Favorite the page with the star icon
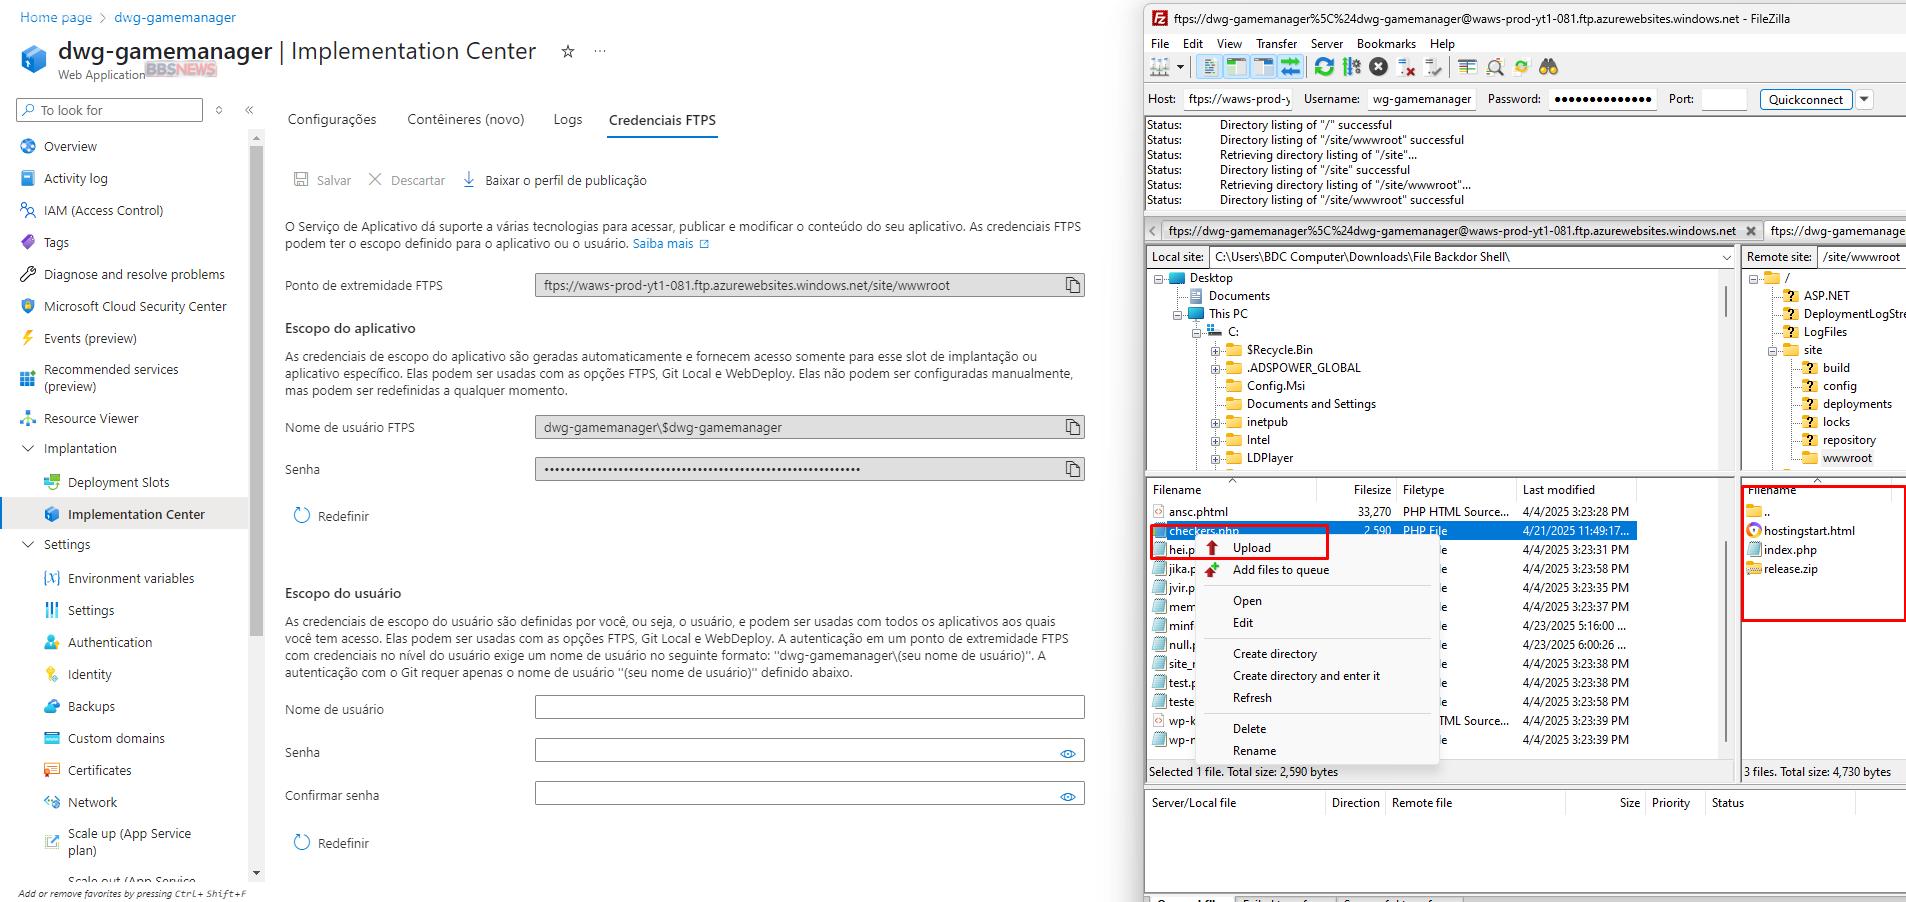The height and width of the screenshot is (902, 1906). (568, 52)
